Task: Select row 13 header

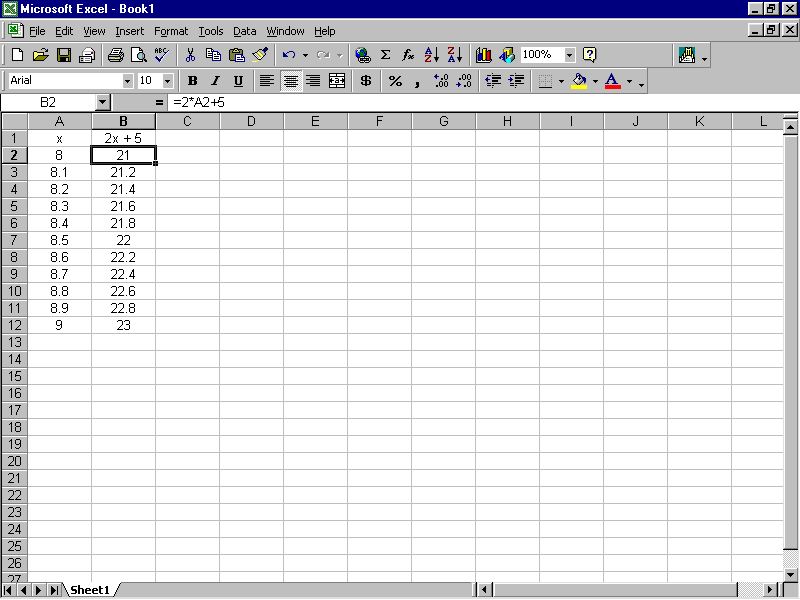Action: pyautogui.click(x=14, y=342)
